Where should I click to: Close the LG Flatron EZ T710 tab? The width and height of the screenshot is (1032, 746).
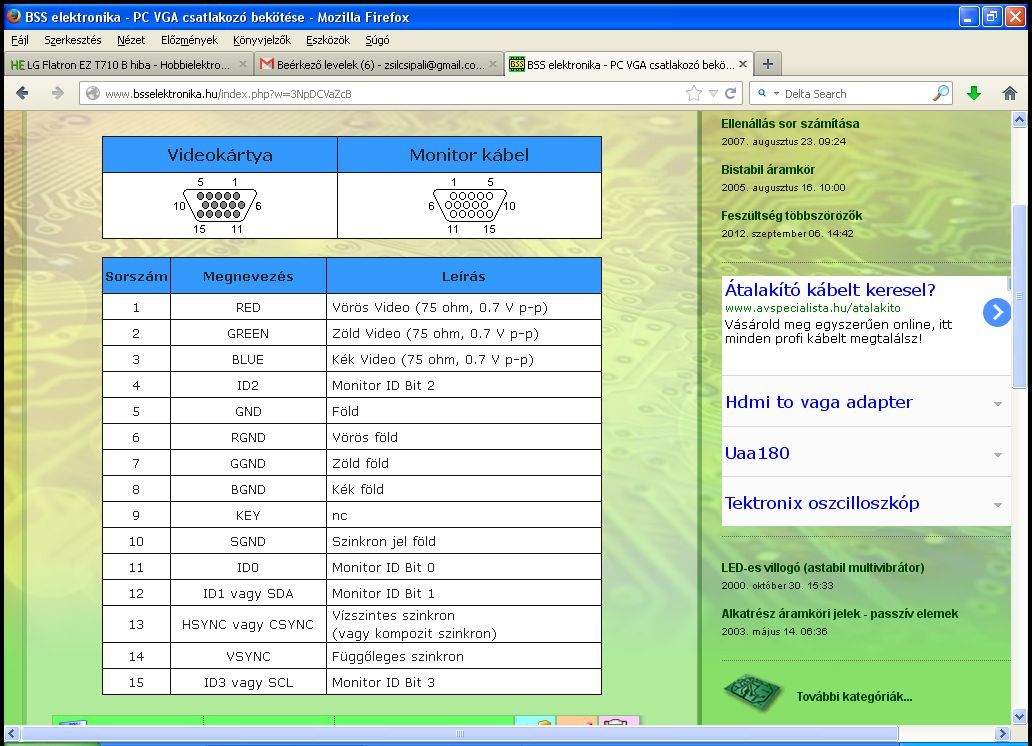tap(242, 65)
